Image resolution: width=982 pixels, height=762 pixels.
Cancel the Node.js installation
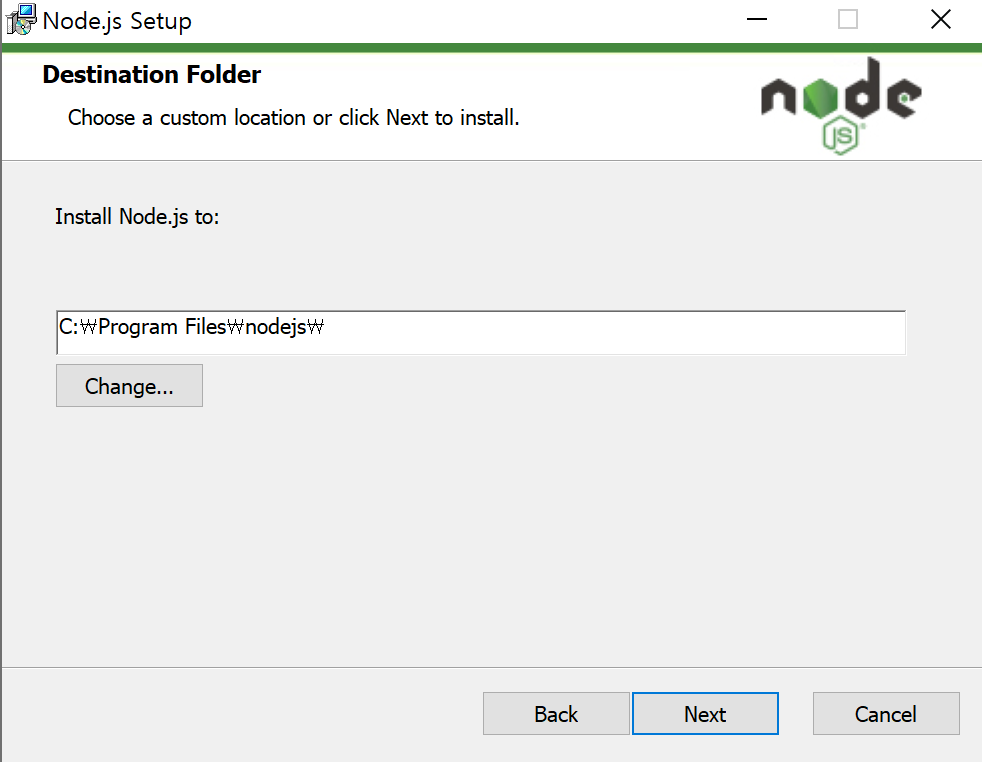[886, 714]
